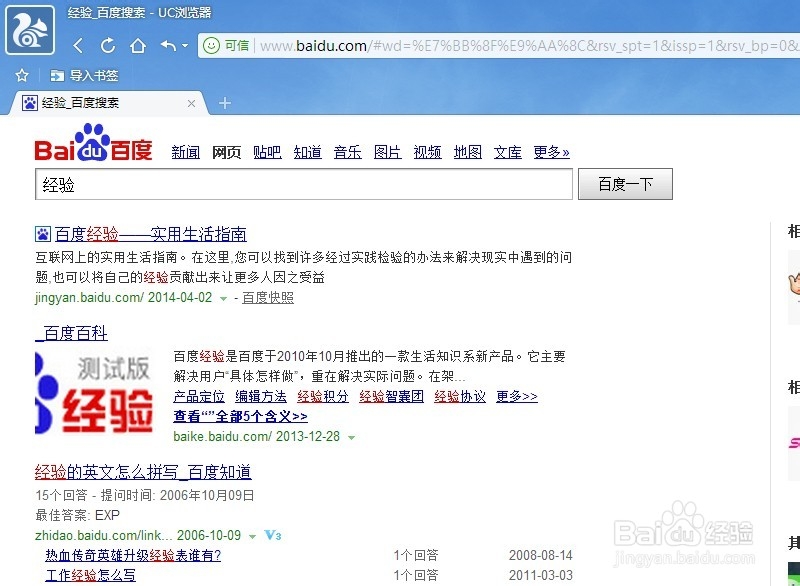Expand arrow next to jingyan.baidu.com date
This screenshot has height=586, width=800.
point(223,298)
